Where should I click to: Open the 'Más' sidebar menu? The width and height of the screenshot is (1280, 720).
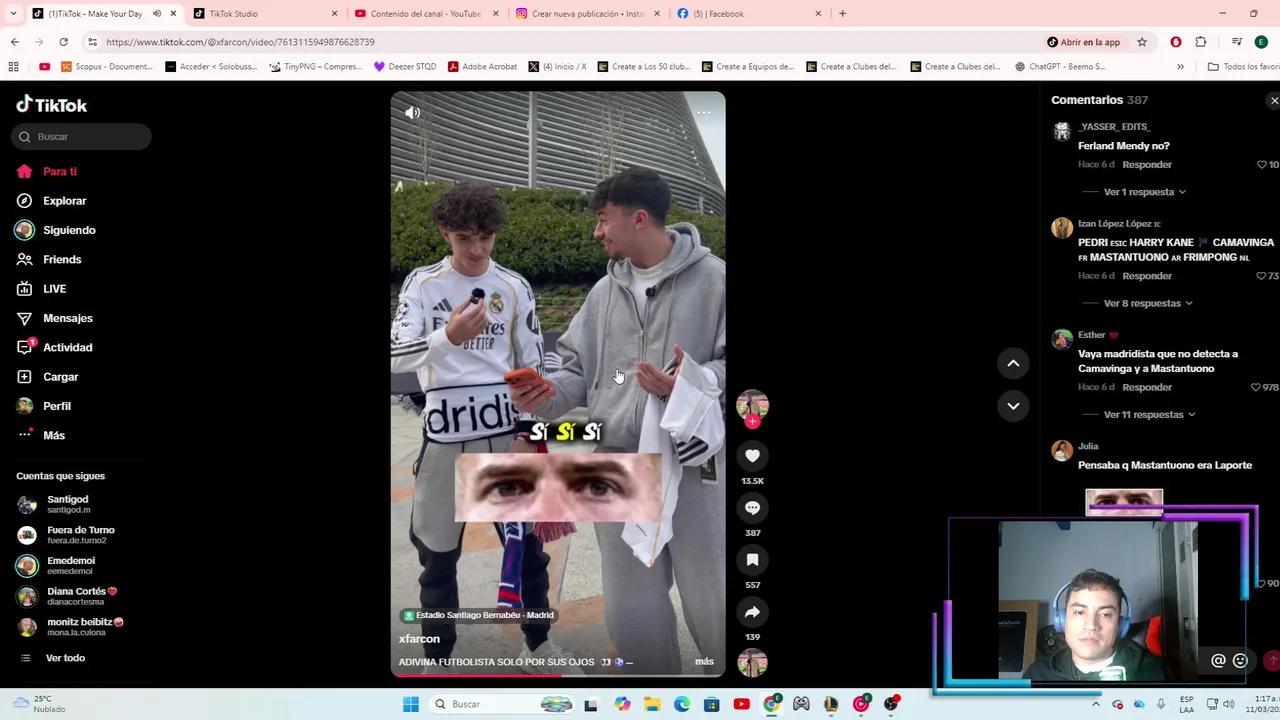coord(54,435)
